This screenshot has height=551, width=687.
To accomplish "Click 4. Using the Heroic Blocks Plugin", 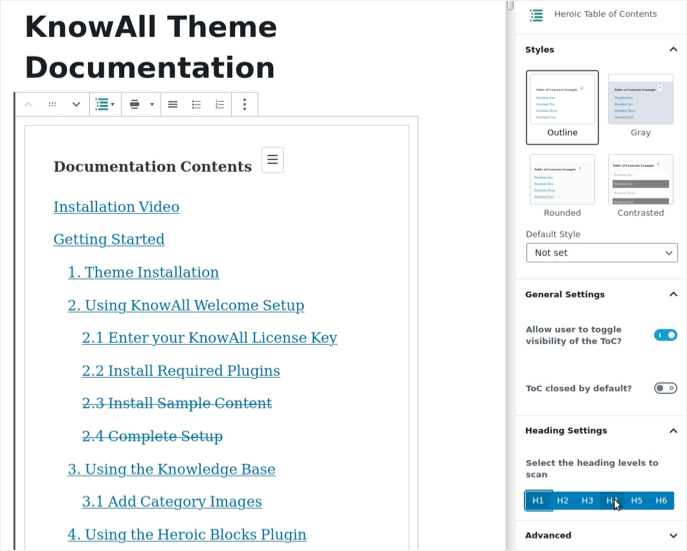I will (187, 534).
